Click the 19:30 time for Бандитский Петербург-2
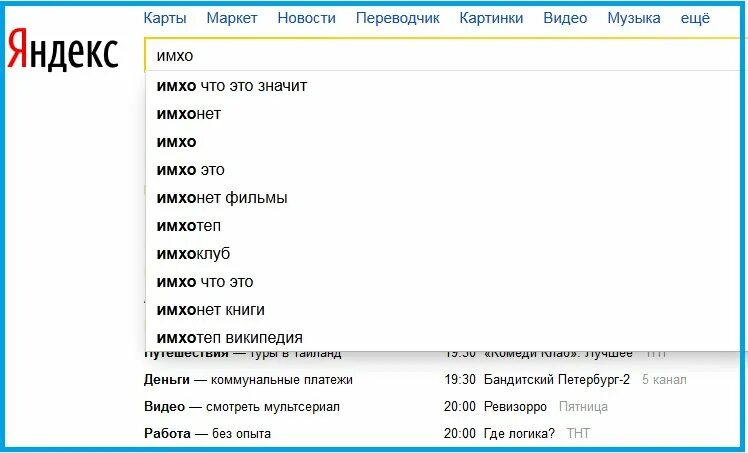Image resolution: width=748 pixels, height=453 pixels. [x=460, y=380]
